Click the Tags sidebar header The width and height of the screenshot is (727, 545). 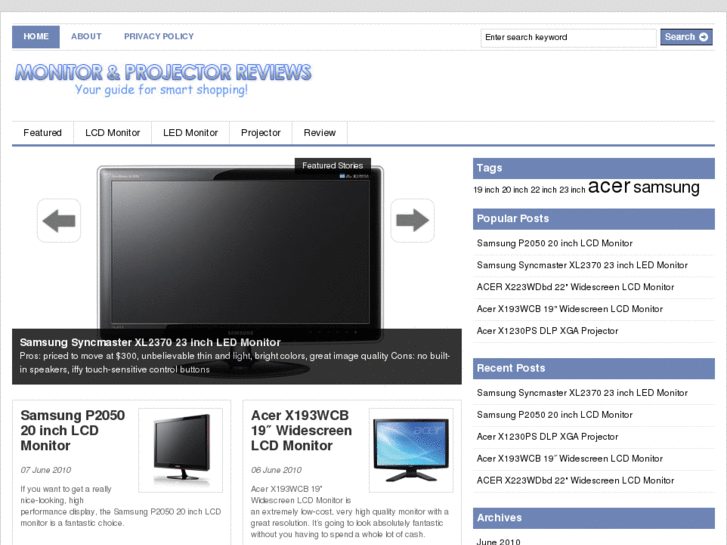coord(593,168)
